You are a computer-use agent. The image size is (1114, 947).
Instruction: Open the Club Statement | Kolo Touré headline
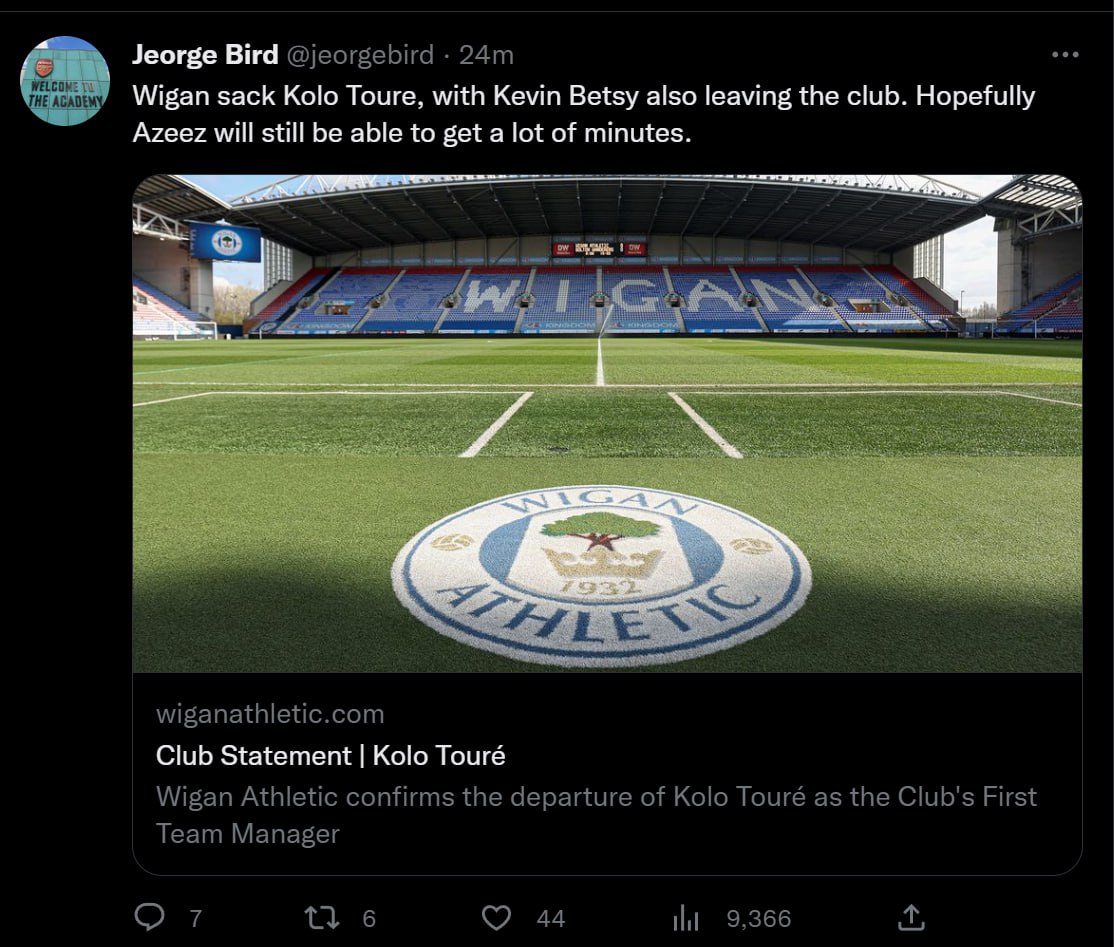point(330,755)
